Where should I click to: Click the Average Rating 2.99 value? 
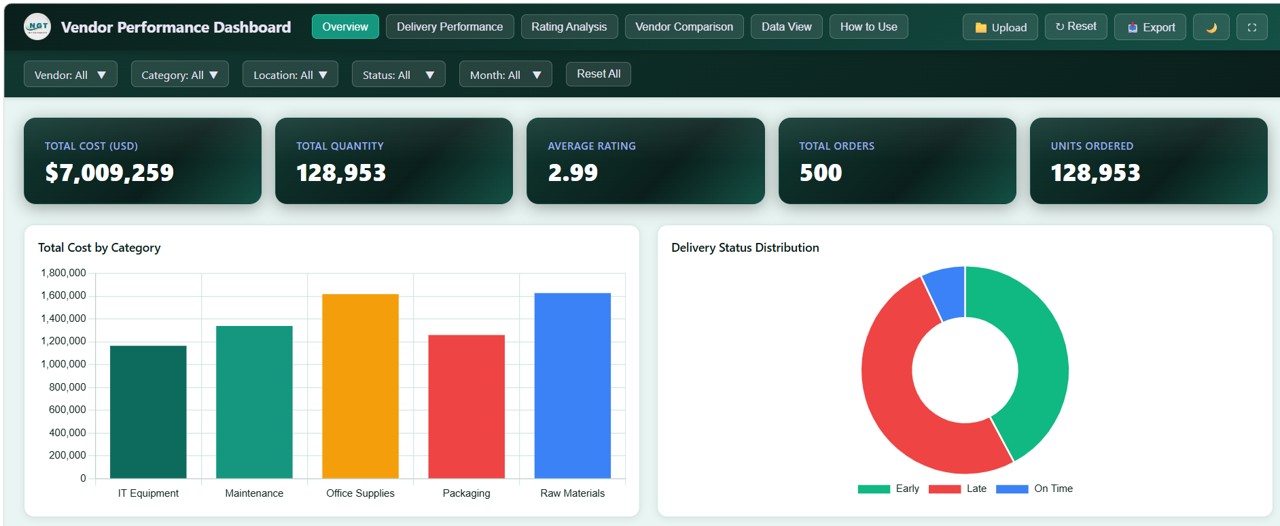573,173
